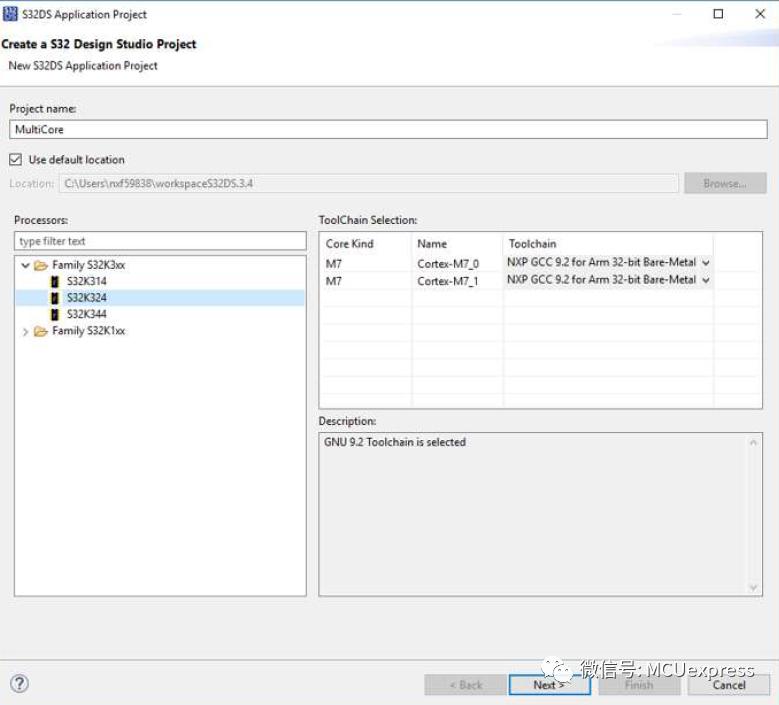Click the Core Kind column header
Screen dimensions: 779x705
coord(350,244)
